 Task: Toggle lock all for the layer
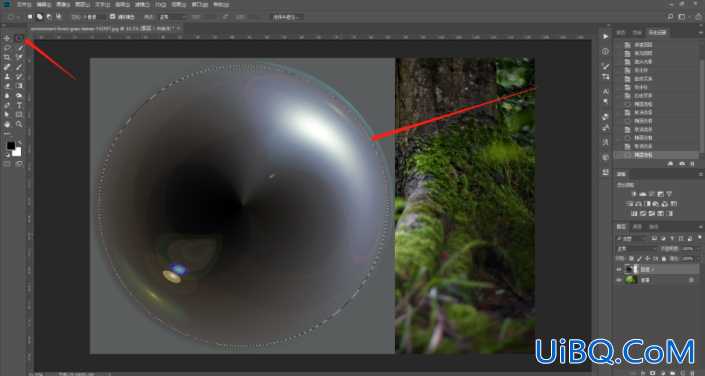pos(664,259)
